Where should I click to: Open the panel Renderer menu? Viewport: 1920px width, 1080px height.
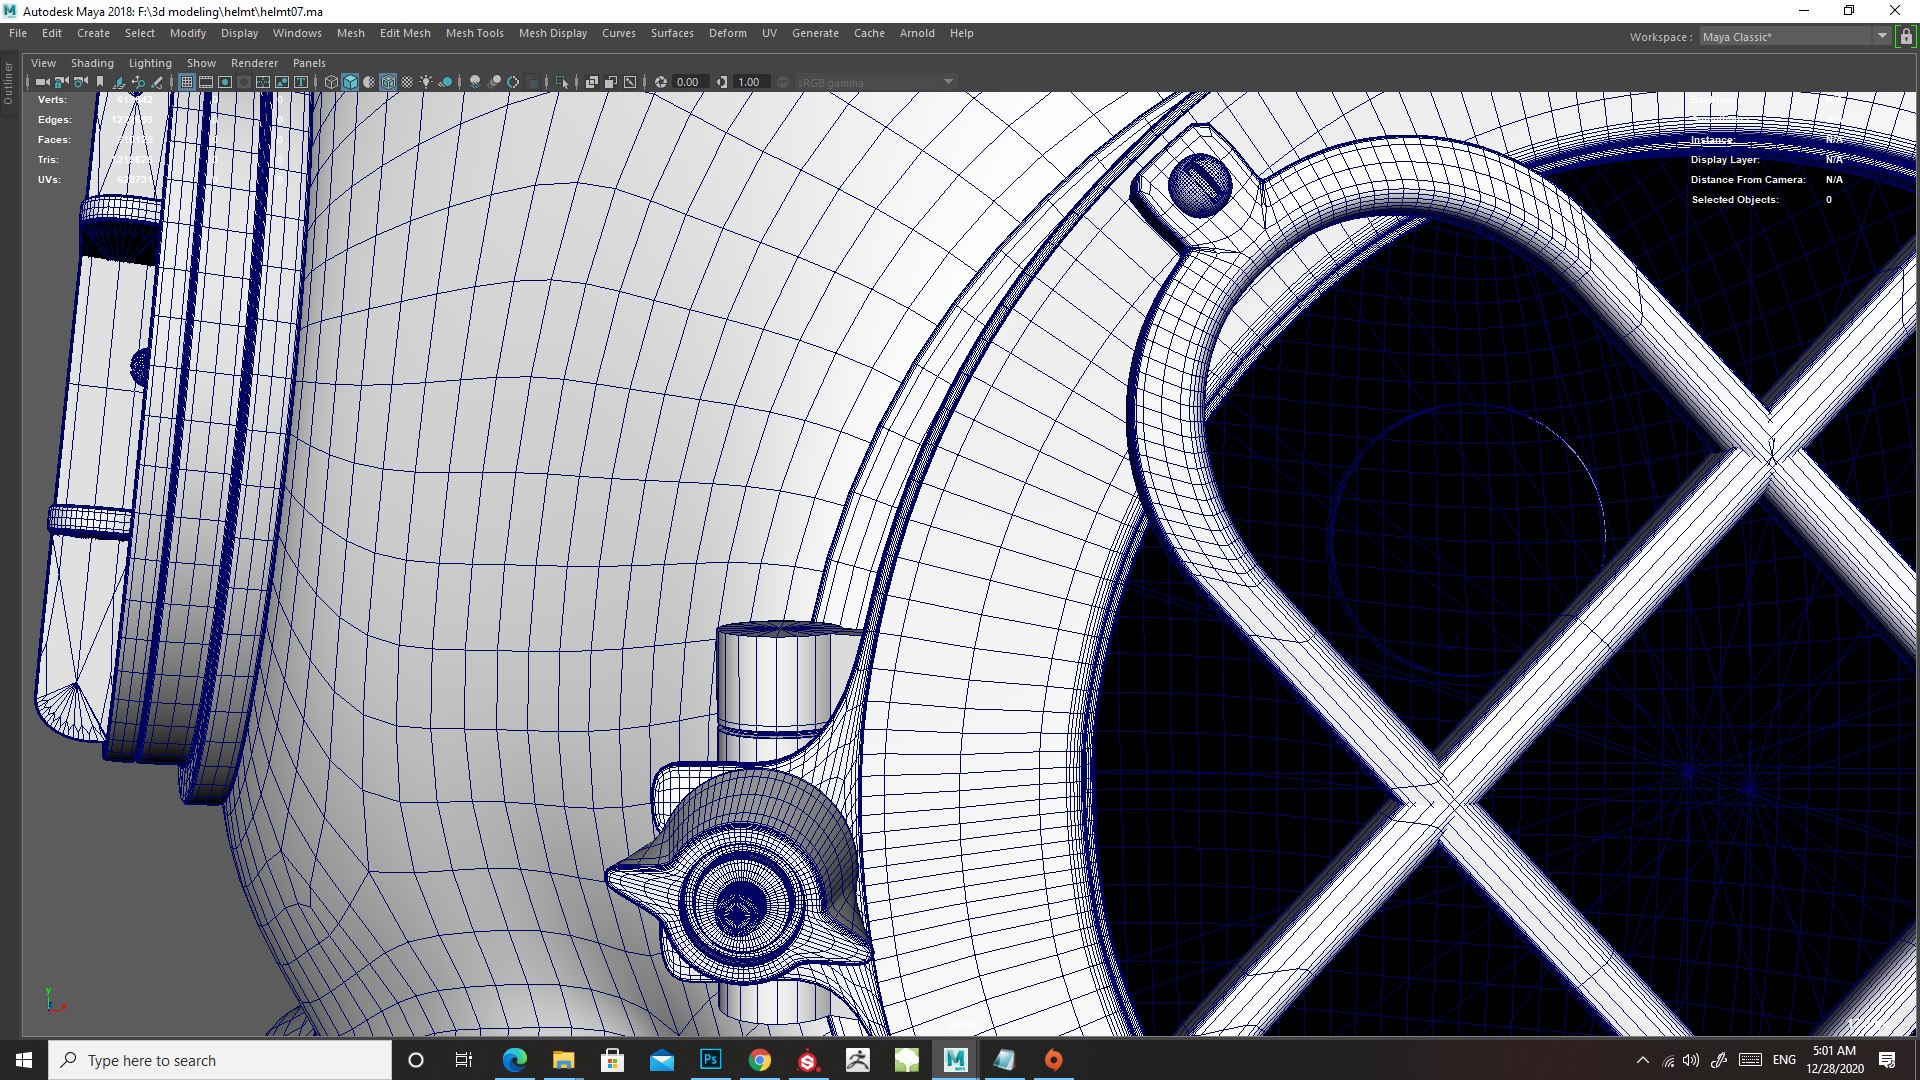(254, 63)
